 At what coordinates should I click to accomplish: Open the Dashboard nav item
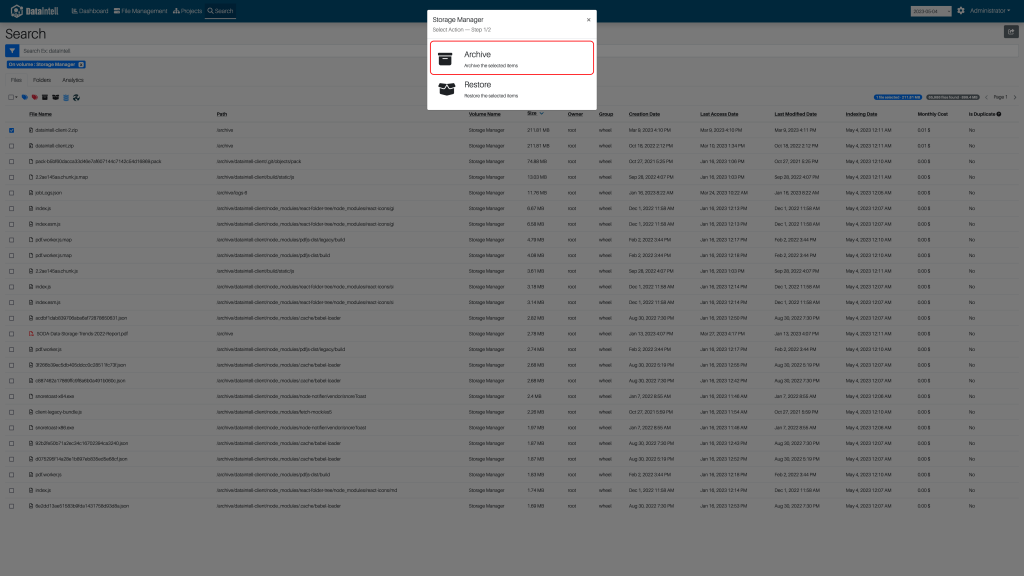[90, 11]
